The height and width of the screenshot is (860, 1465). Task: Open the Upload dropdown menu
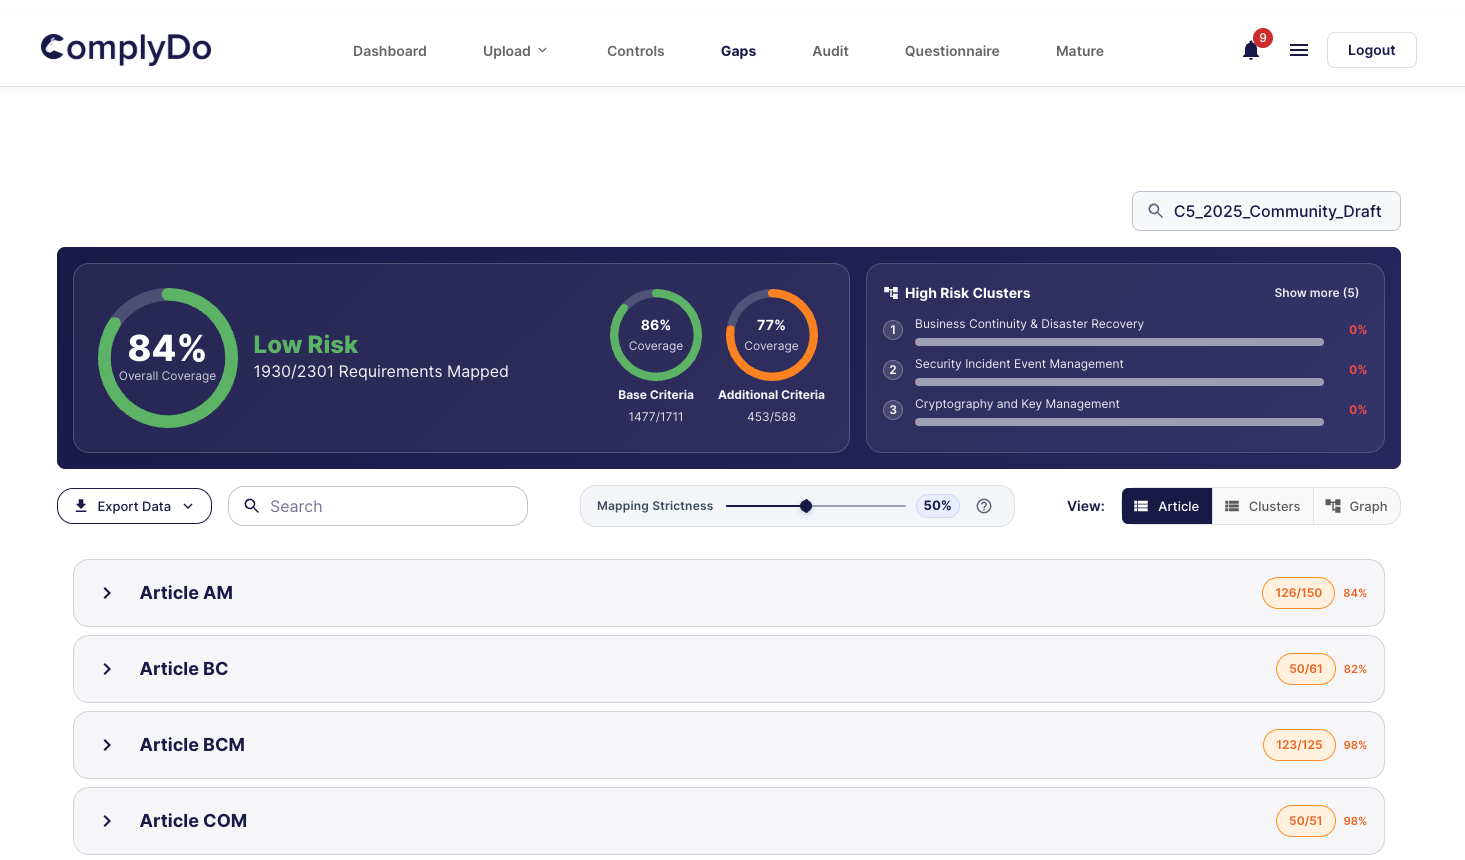[515, 51]
